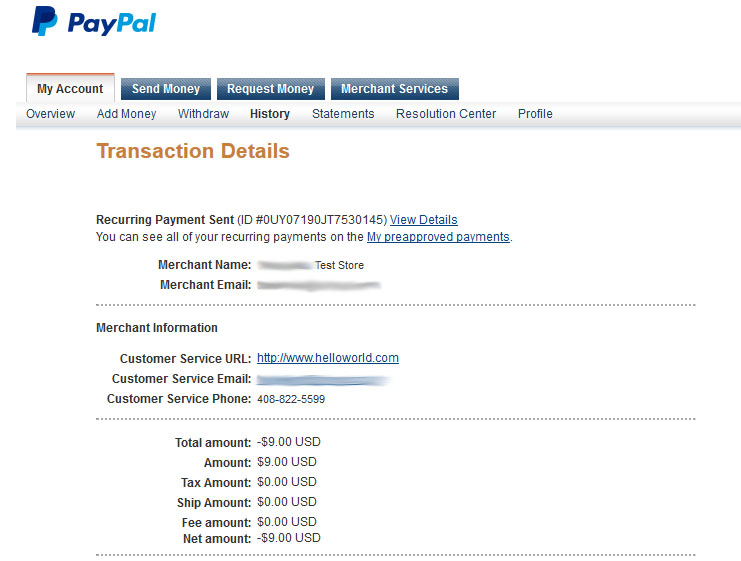Go to the Merchant Services tab
Viewport: 741px width, 561px height.
pos(395,89)
